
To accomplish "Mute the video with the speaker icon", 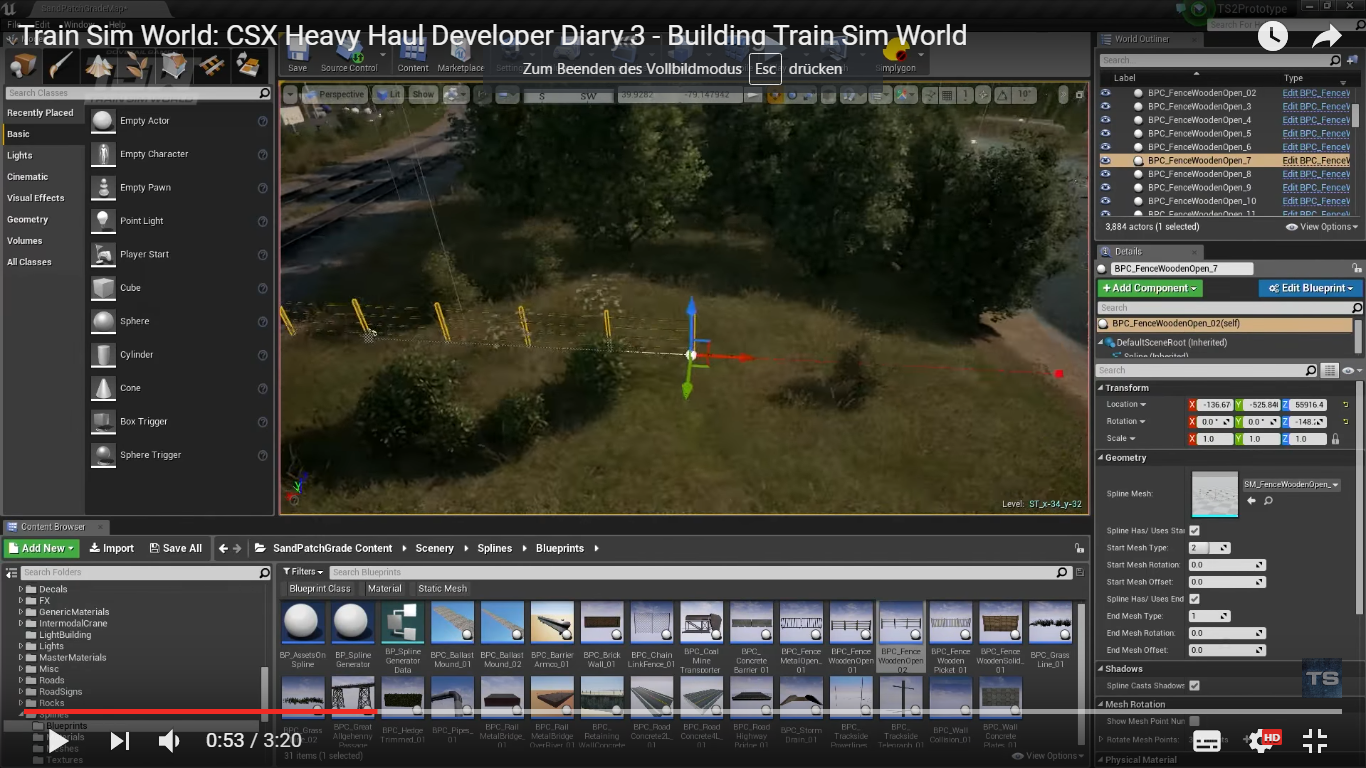I will tap(169, 741).
